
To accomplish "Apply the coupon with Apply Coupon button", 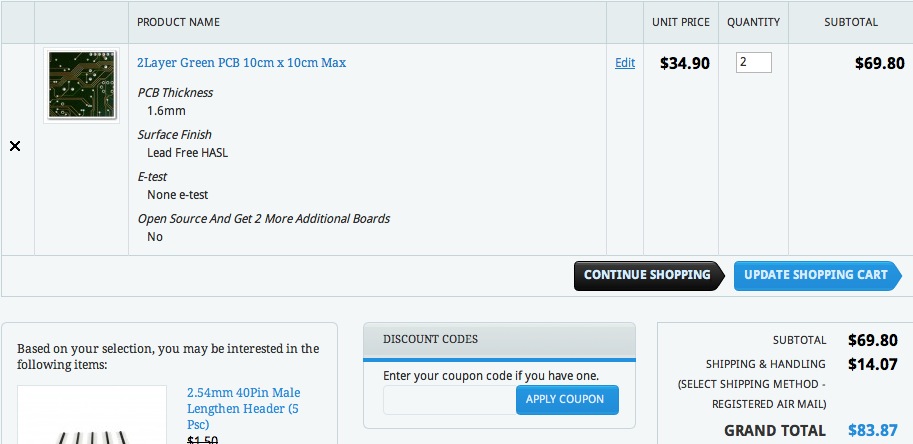I will [x=566, y=400].
